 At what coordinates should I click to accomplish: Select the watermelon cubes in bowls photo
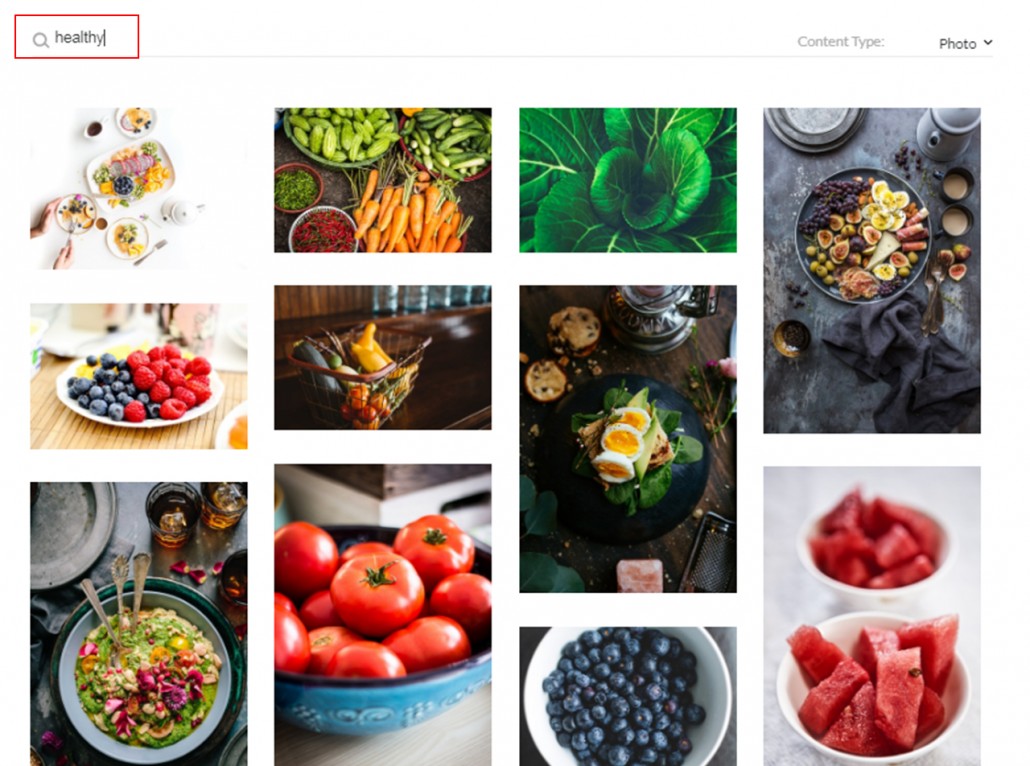coord(872,616)
